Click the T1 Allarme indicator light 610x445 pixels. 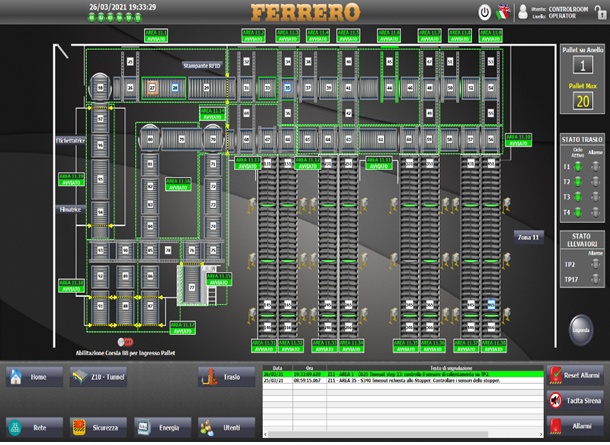[x=594, y=167]
